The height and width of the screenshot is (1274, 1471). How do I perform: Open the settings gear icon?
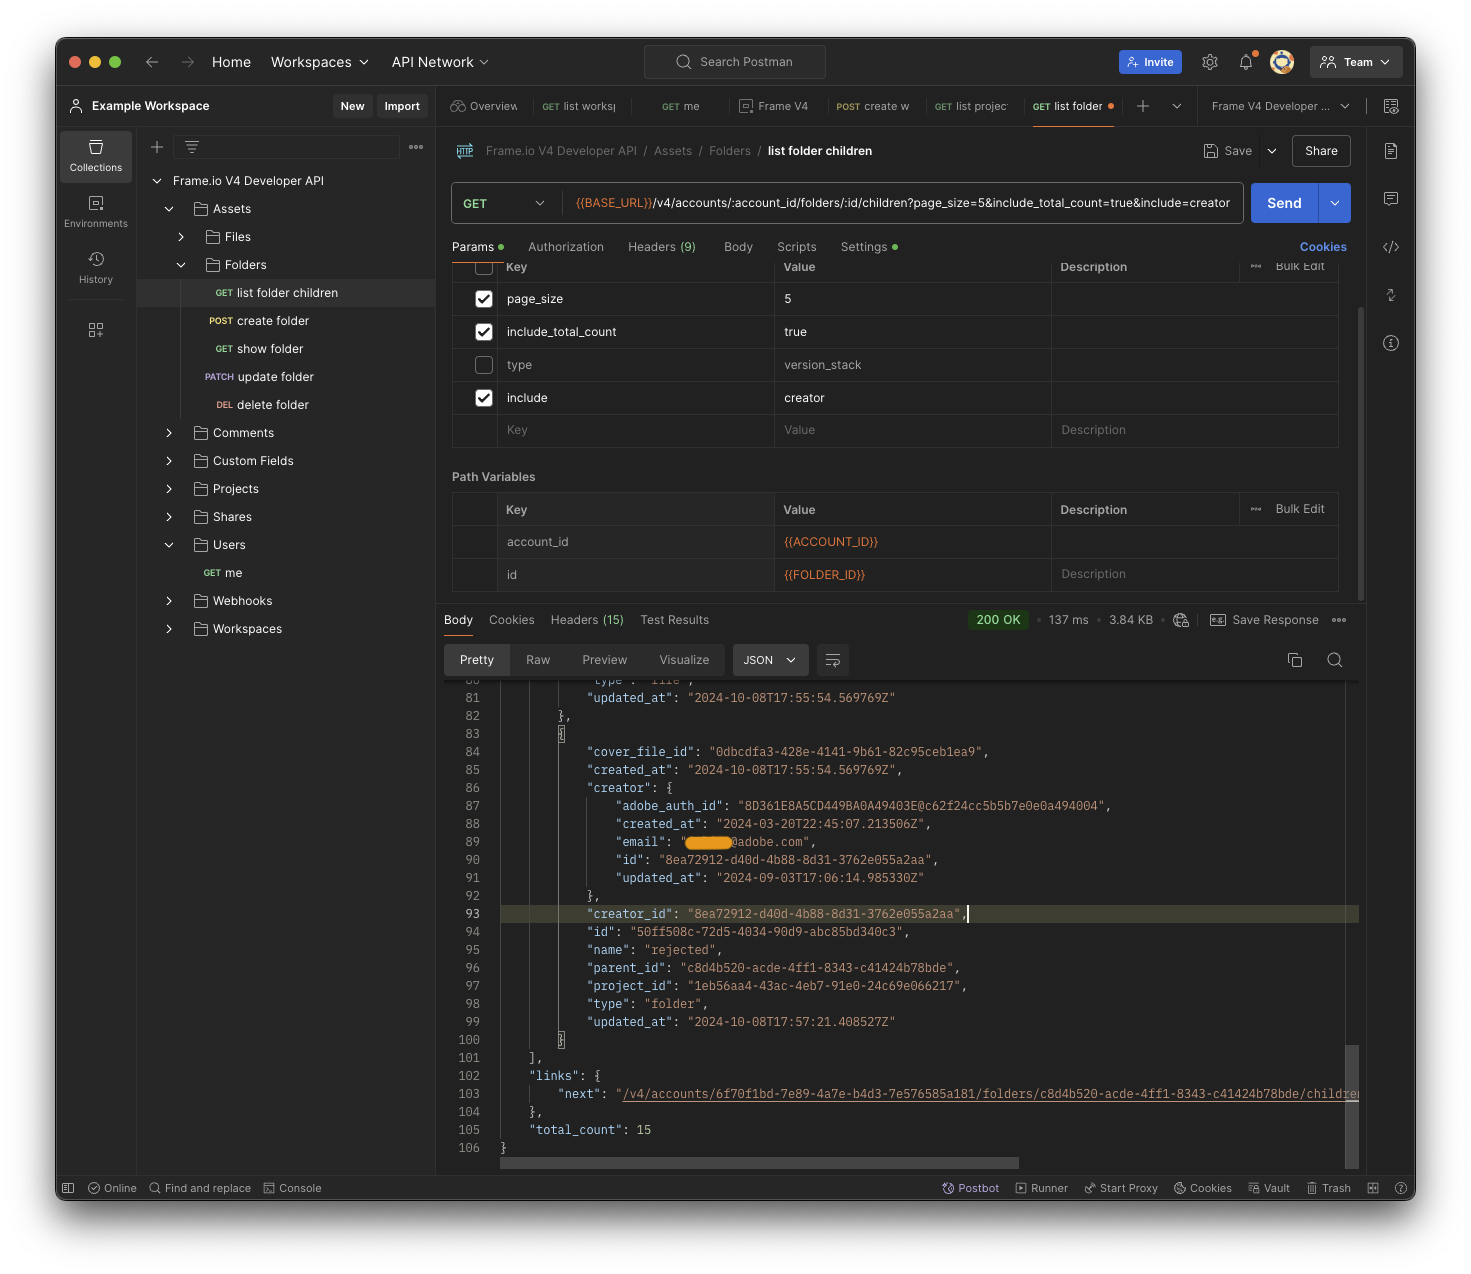(x=1210, y=62)
